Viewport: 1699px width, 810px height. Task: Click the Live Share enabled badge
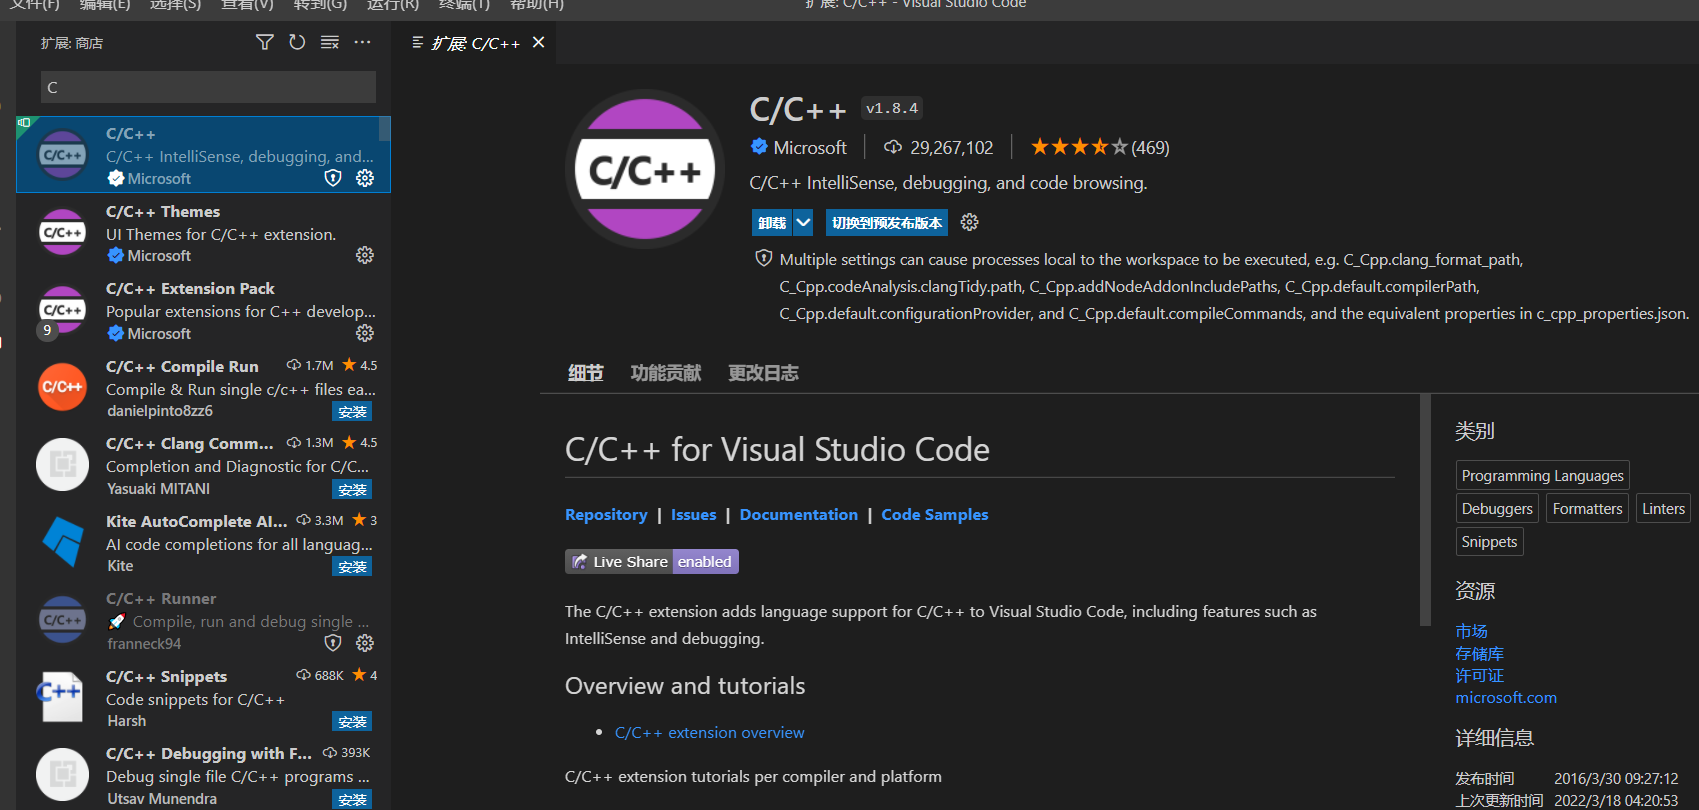click(x=652, y=561)
